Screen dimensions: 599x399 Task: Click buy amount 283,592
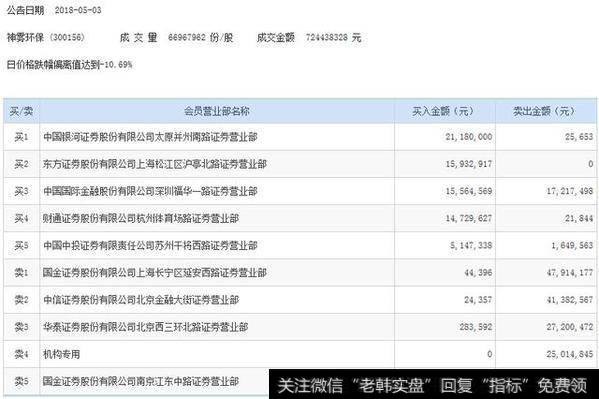476,327
